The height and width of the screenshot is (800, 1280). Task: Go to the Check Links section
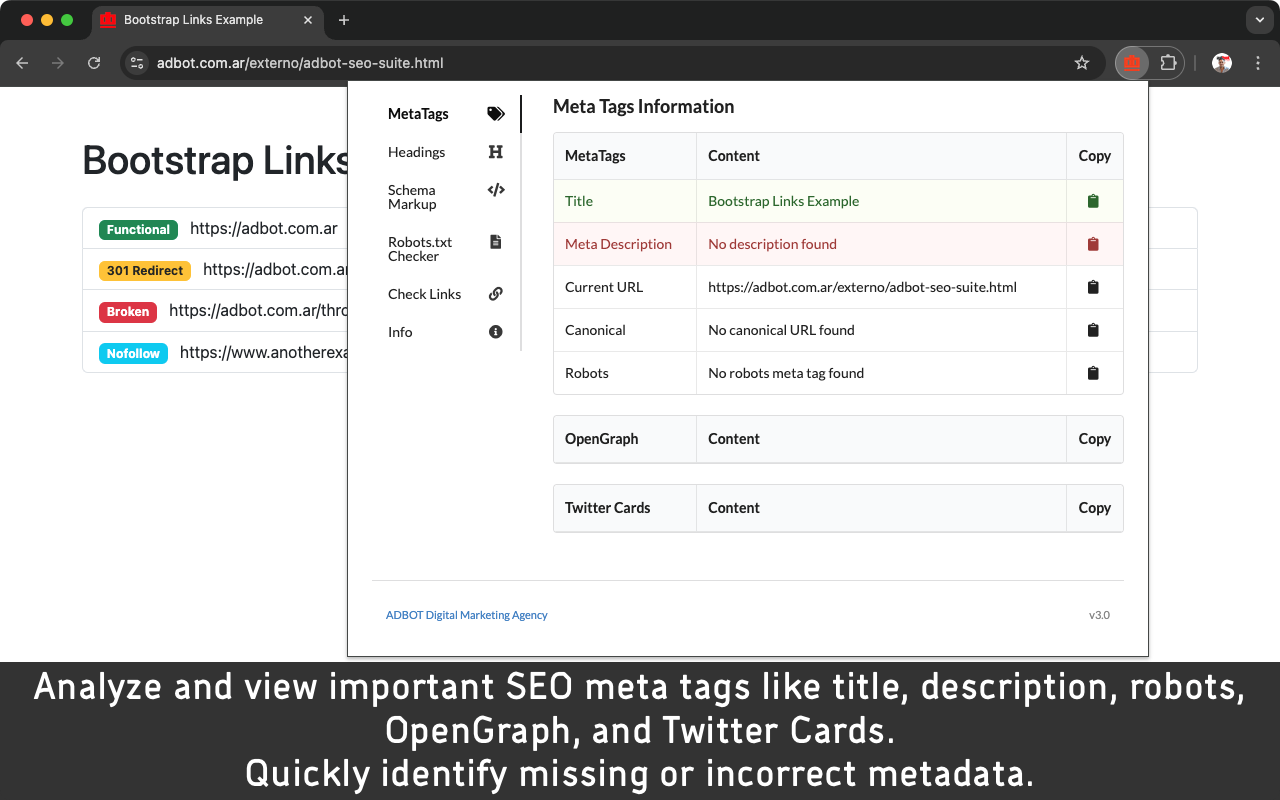(x=446, y=294)
